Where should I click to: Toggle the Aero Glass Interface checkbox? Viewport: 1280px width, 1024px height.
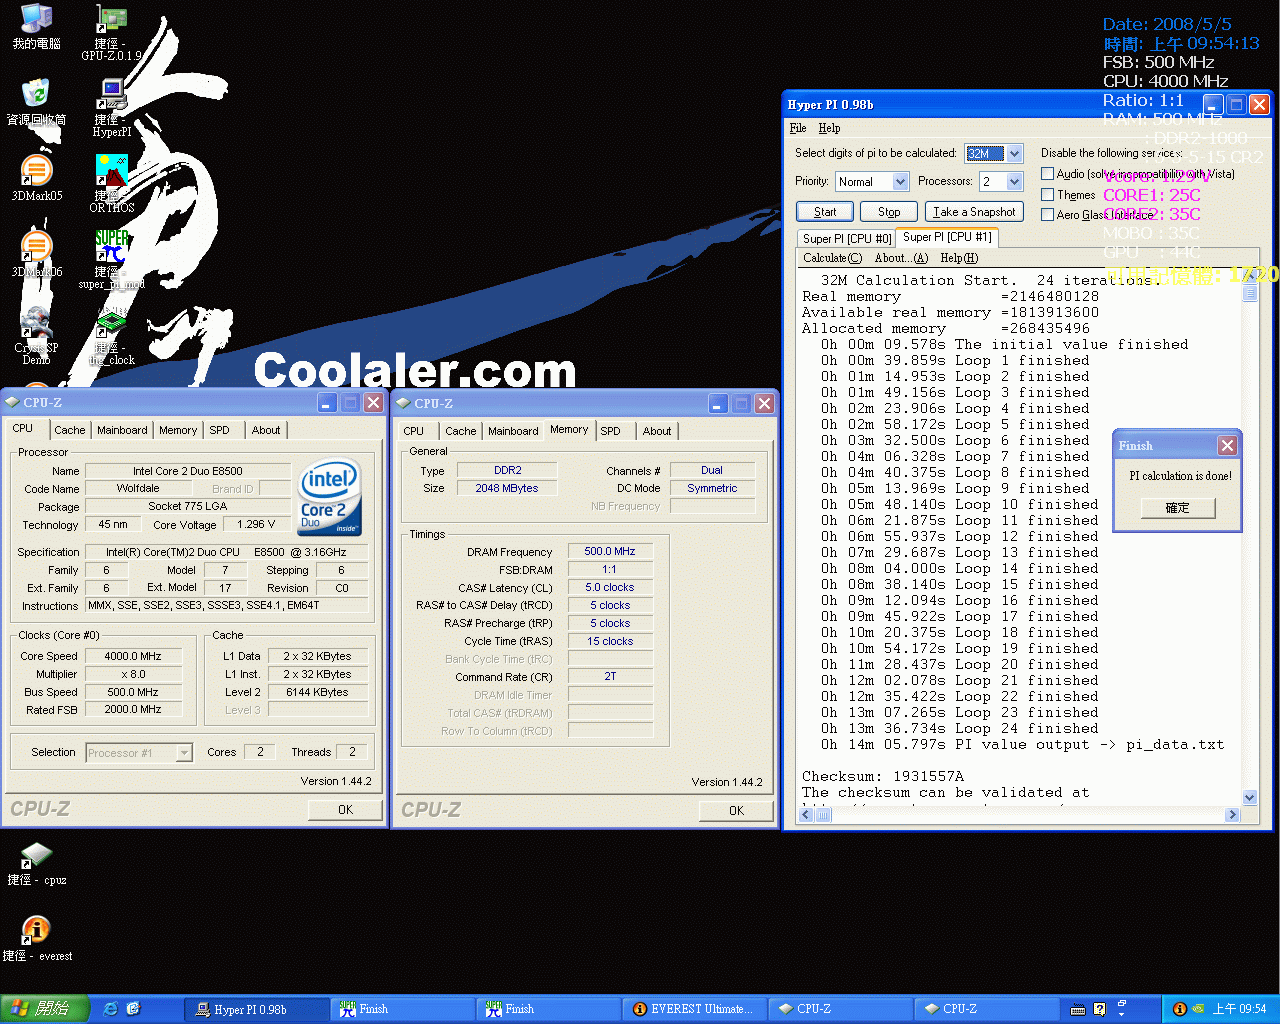[x=1047, y=214]
